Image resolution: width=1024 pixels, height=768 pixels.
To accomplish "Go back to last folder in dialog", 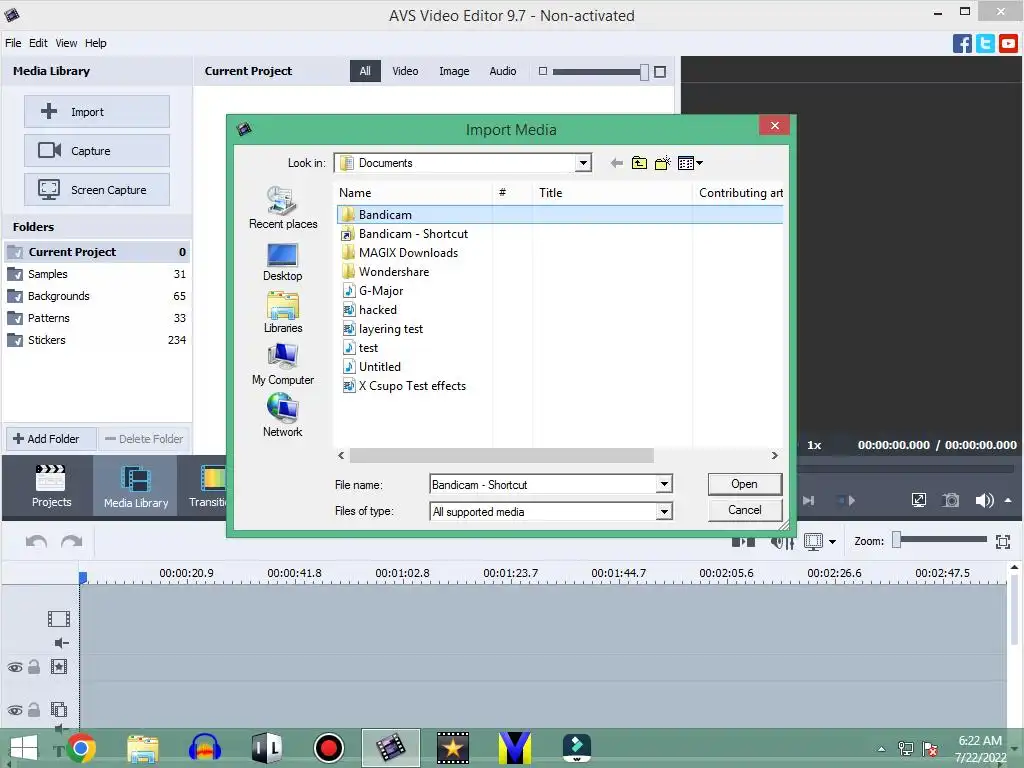I will 616,163.
